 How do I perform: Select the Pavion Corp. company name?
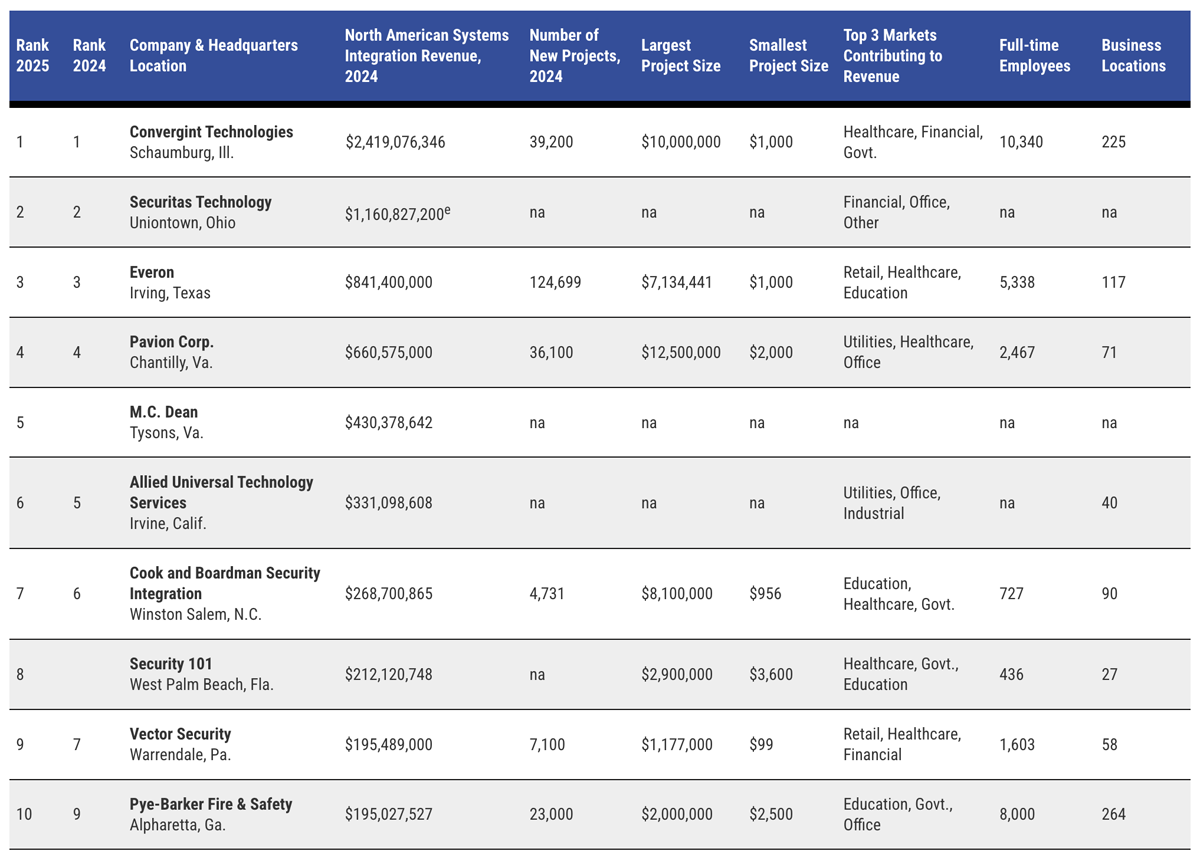[172, 342]
